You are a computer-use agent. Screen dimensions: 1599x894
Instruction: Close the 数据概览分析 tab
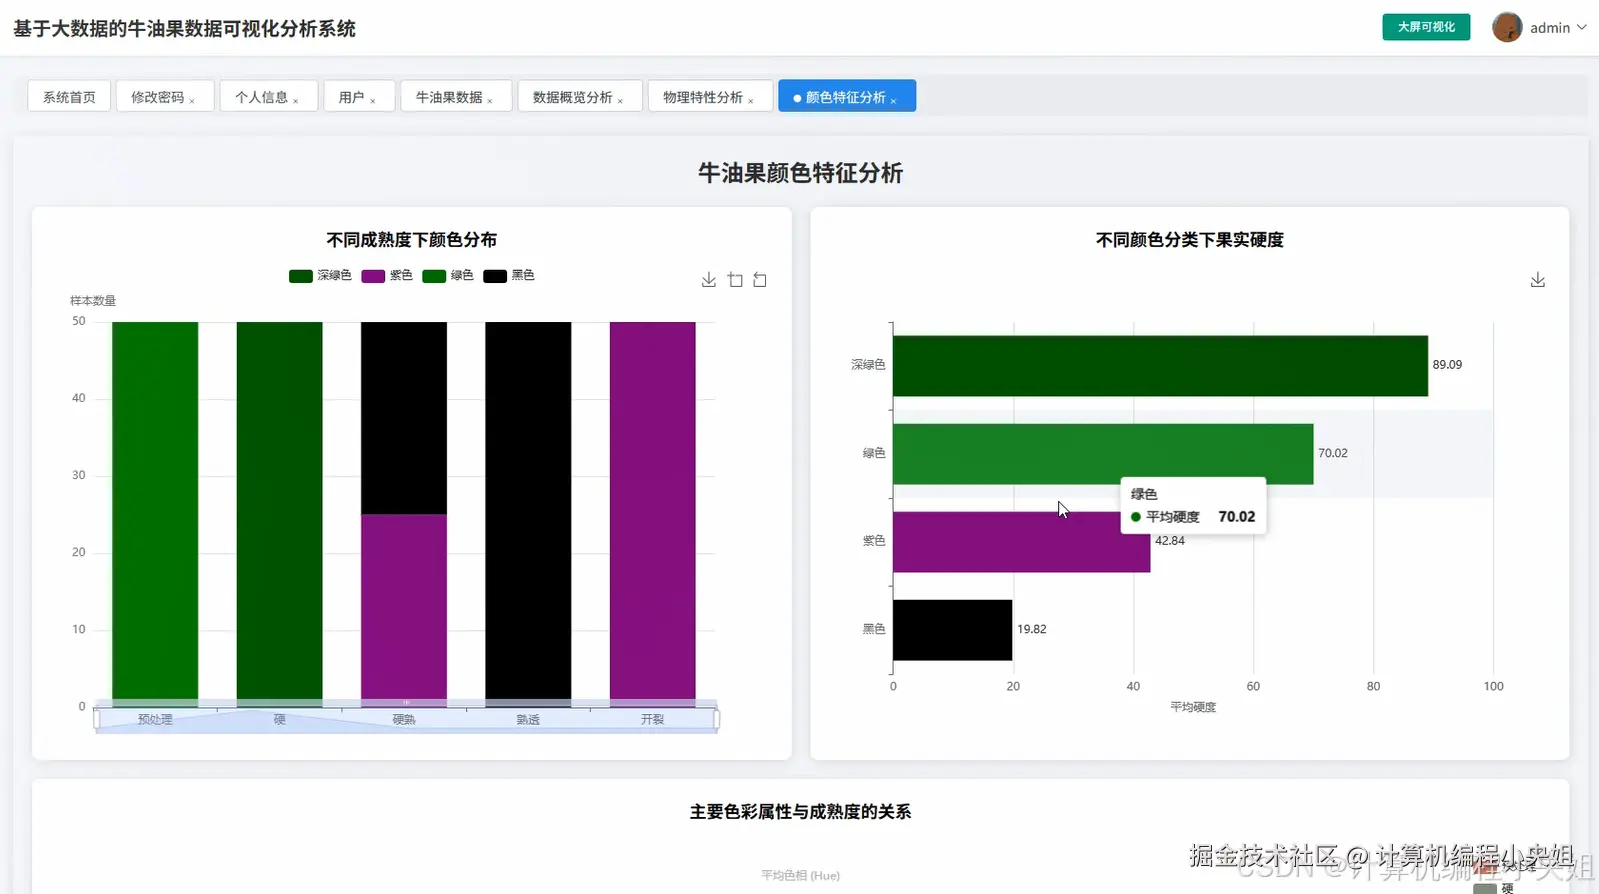coord(620,100)
